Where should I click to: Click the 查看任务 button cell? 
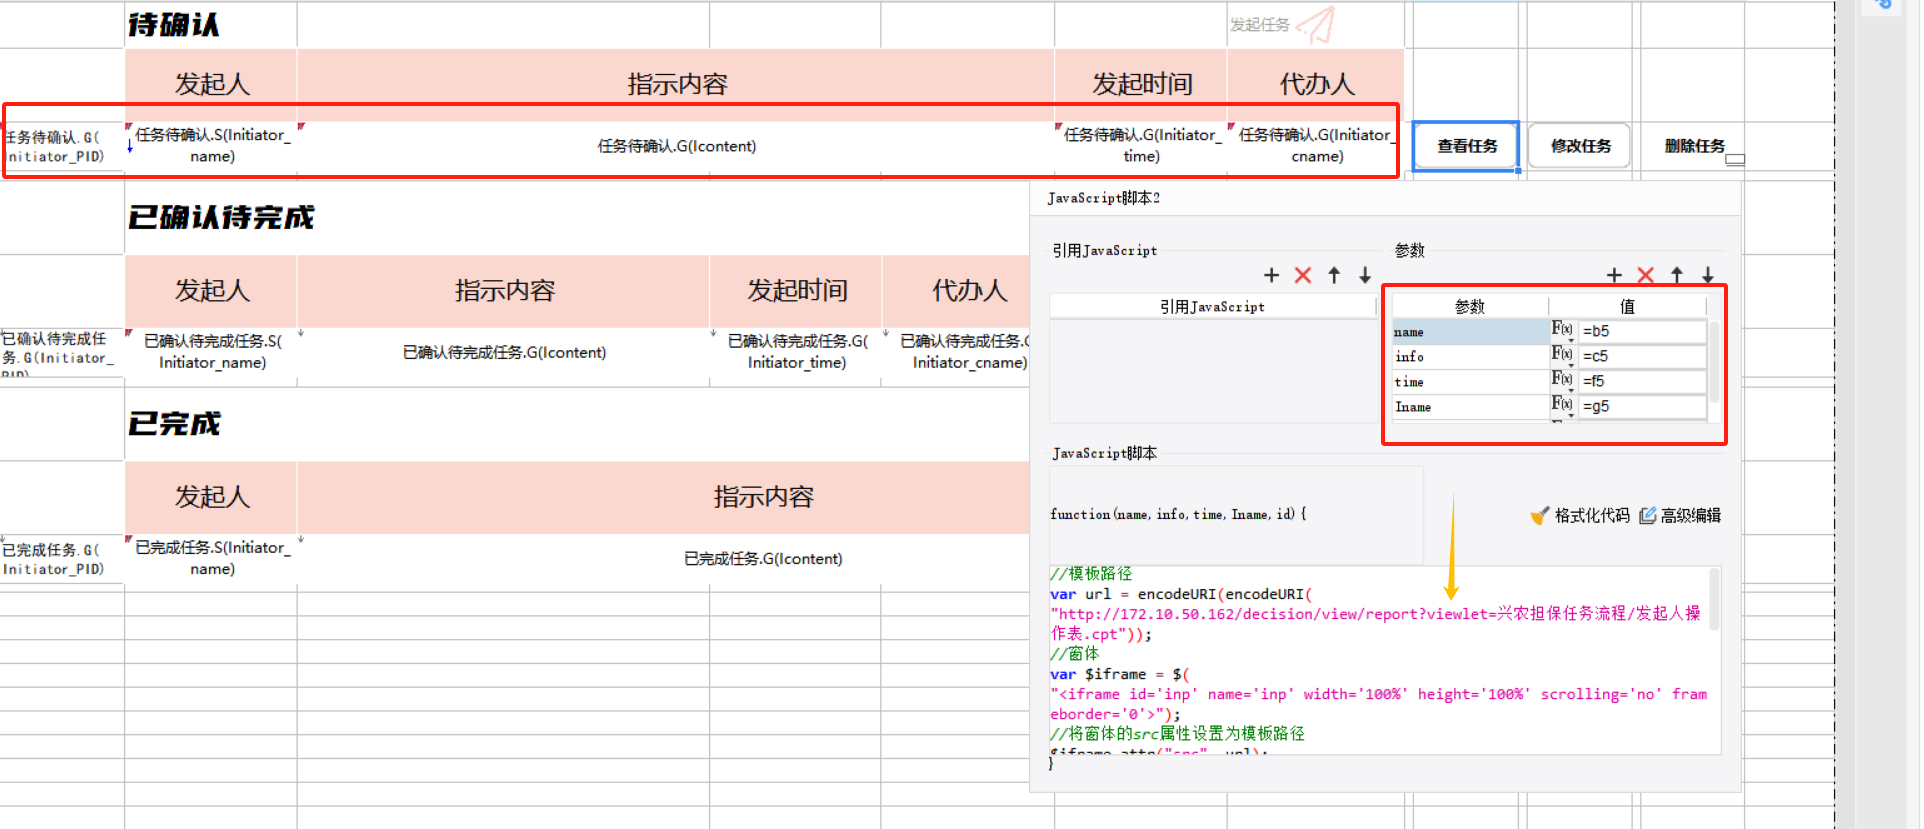pyautogui.click(x=1467, y=146)
